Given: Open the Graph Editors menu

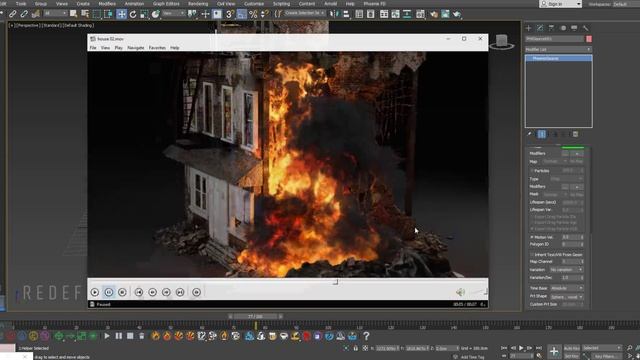Looking at the screenshot, I should click(166, 4).
